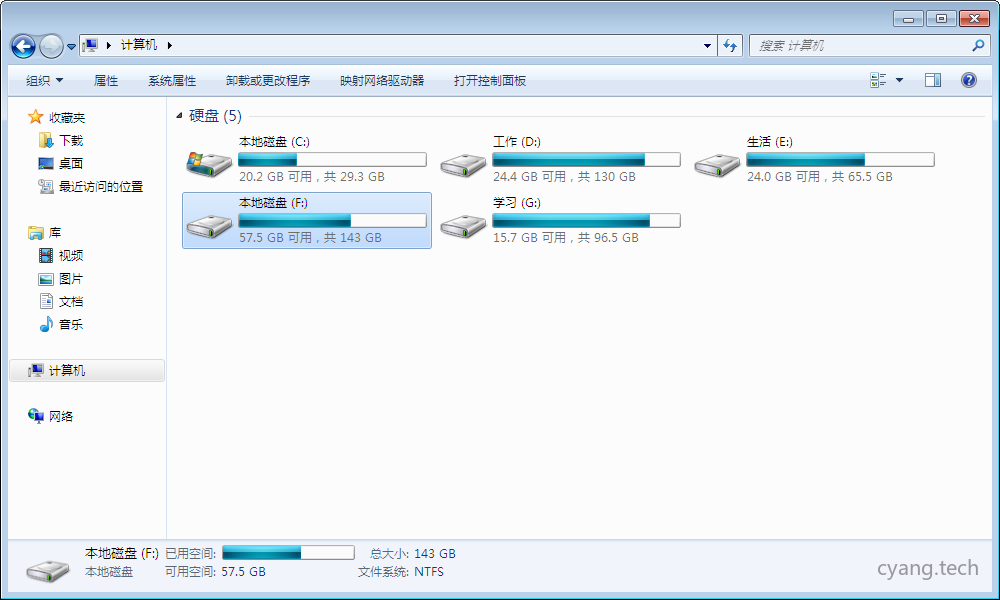Click the F: drive usage bar
This screenshot has width=1000, height=600.
(332, 221)
